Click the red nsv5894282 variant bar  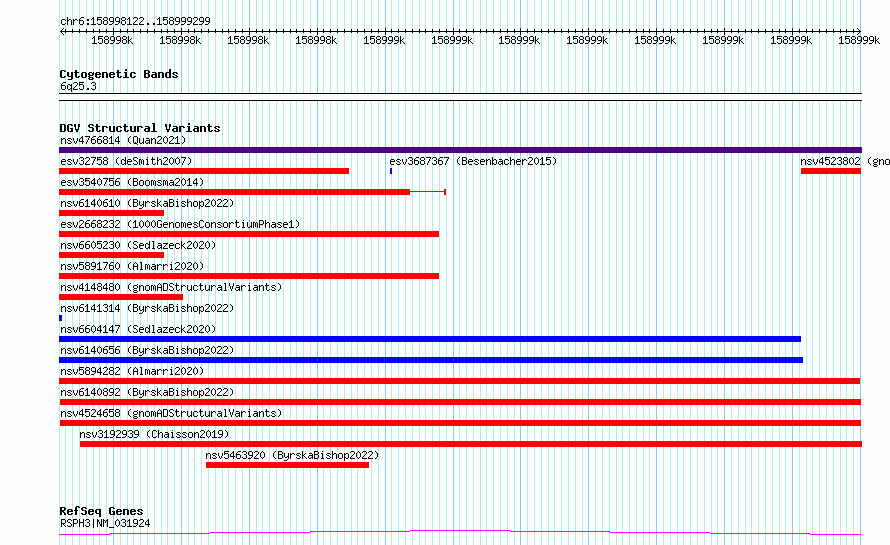(x=460, y=381)
